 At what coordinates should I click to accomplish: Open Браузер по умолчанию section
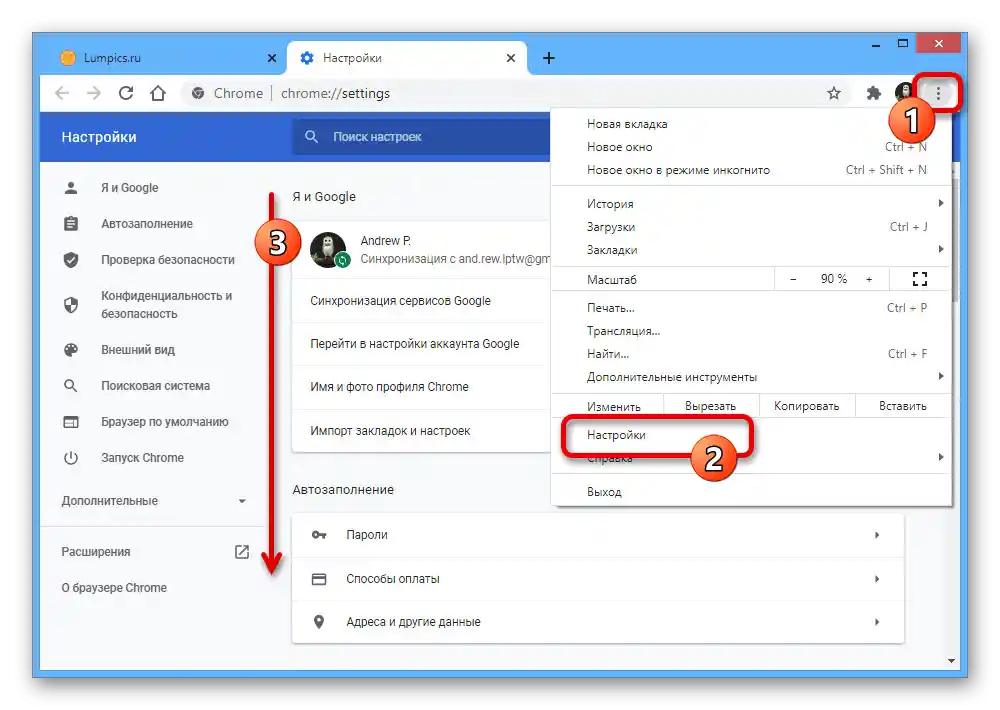(165, 422)
